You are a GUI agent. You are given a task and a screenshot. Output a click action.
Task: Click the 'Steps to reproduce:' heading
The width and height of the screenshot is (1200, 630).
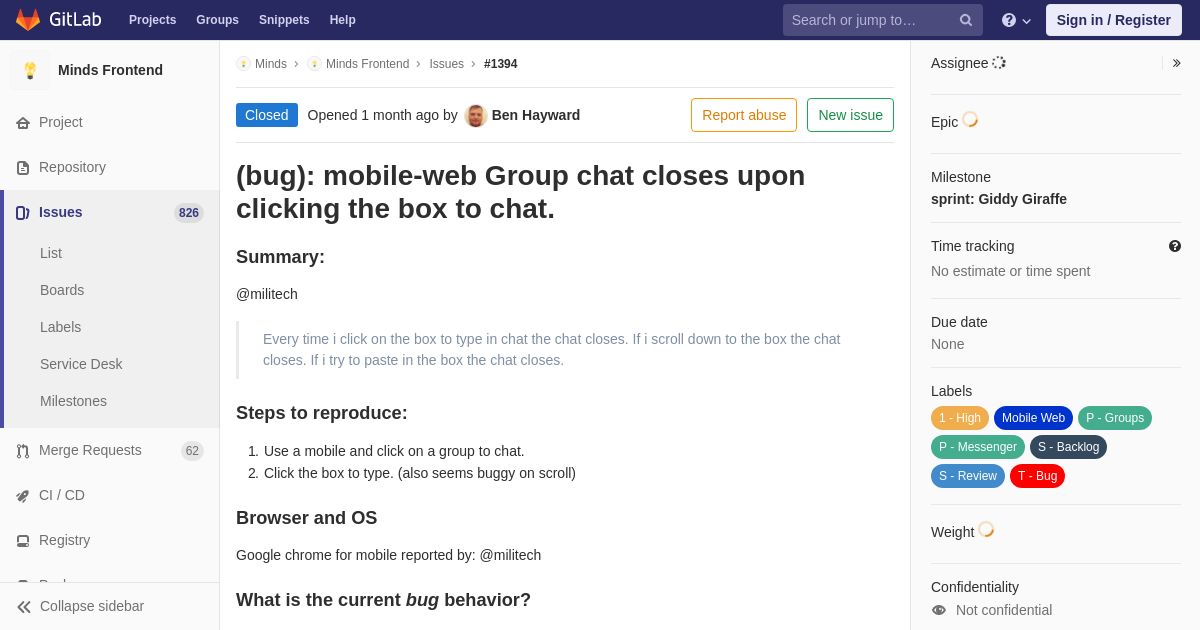pos(322,413)
